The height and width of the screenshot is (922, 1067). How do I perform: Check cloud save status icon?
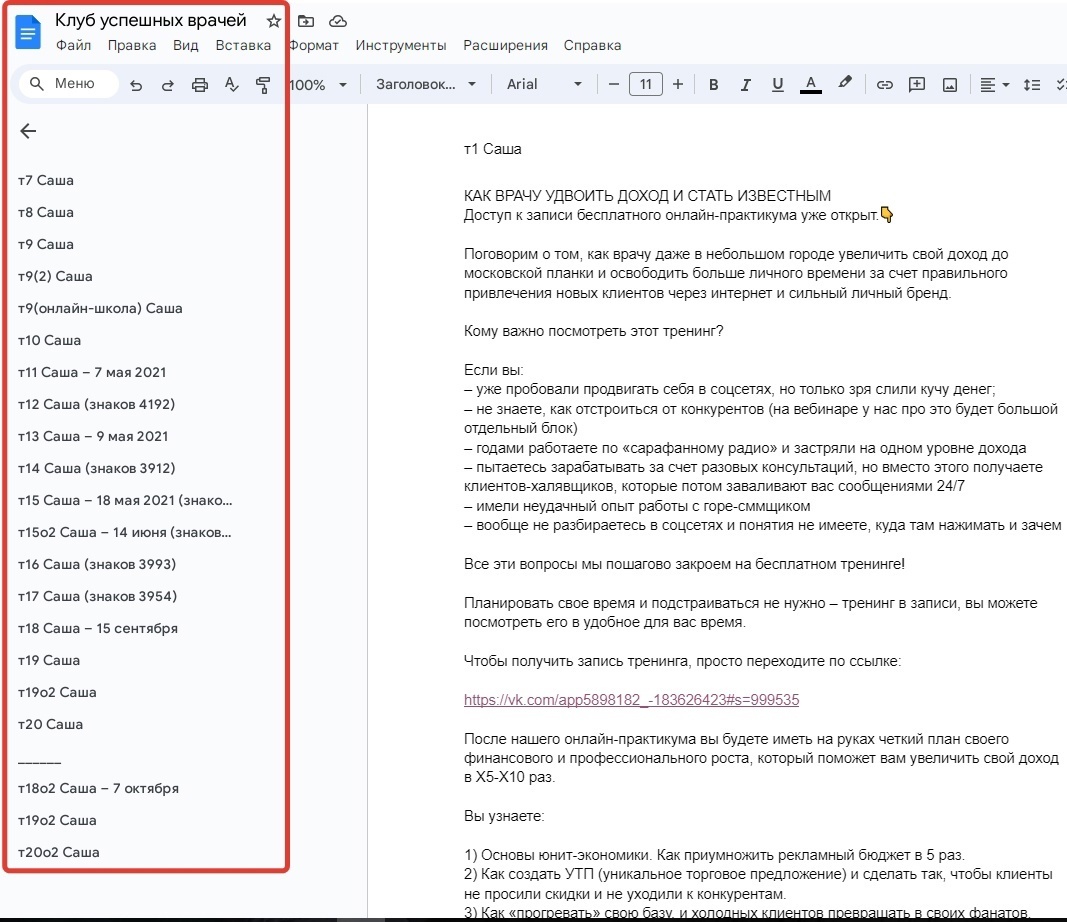[x=338, y=21]
